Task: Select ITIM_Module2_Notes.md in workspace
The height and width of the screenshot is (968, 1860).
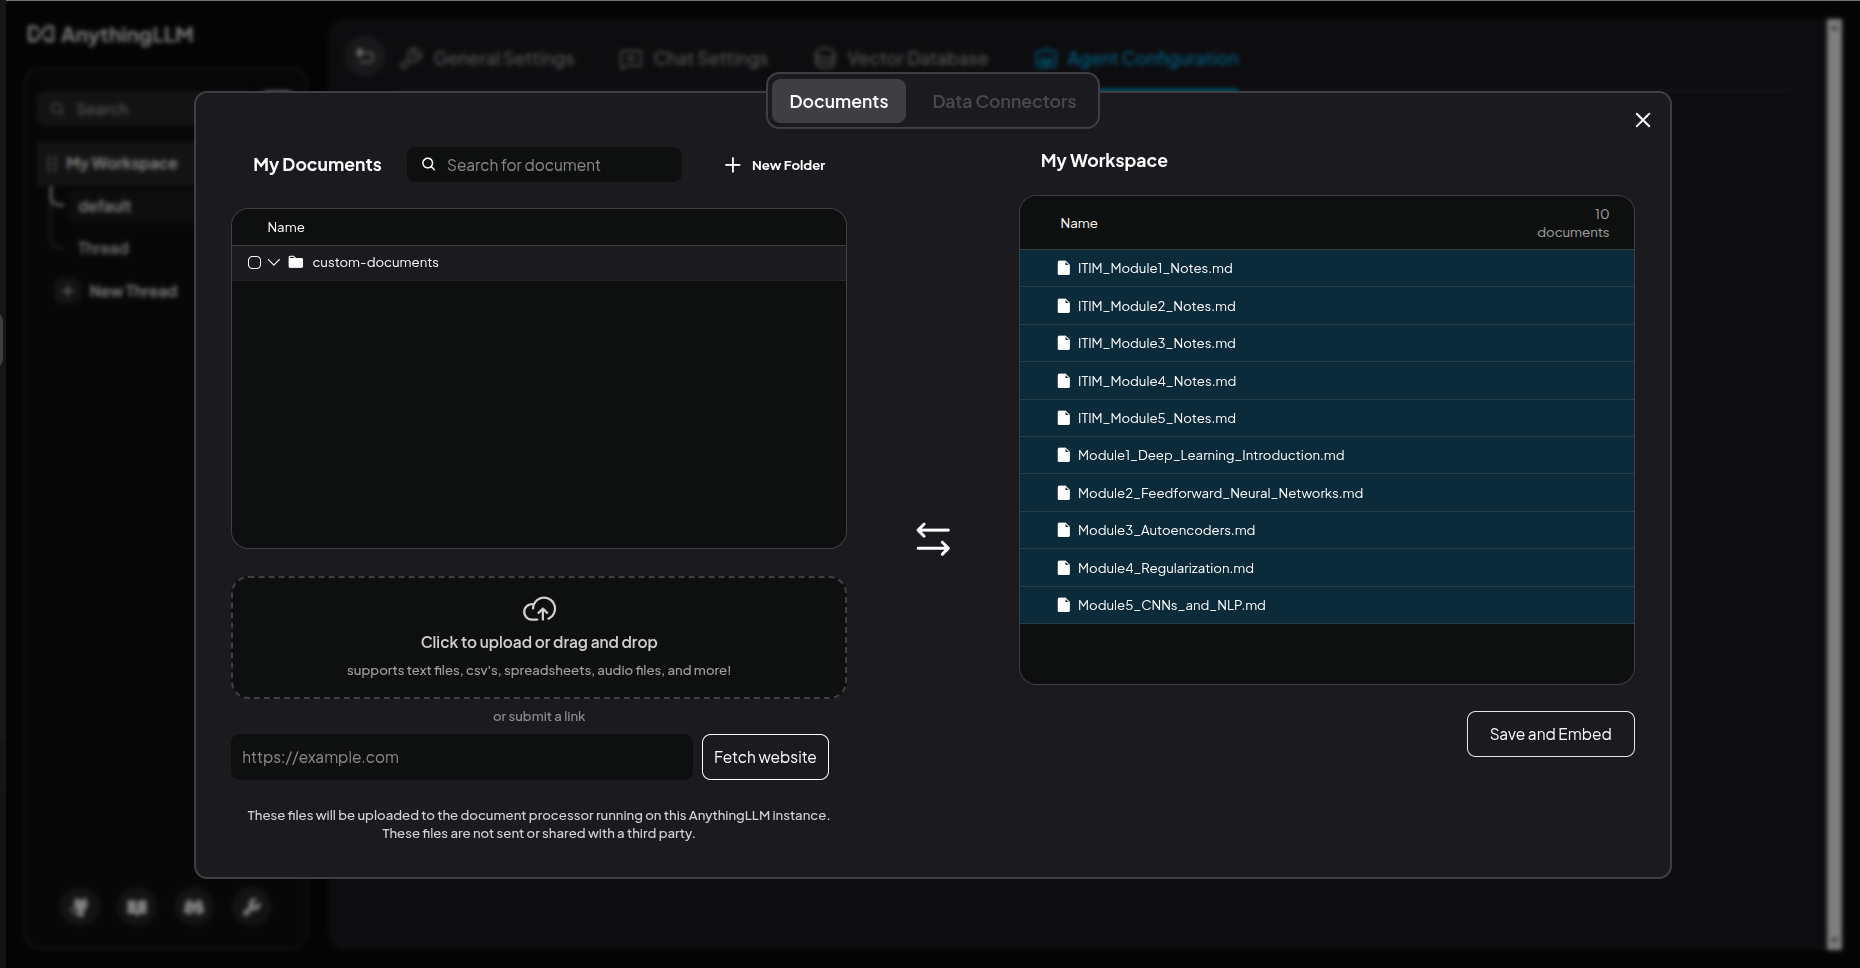Action: tap(1326, 306)
